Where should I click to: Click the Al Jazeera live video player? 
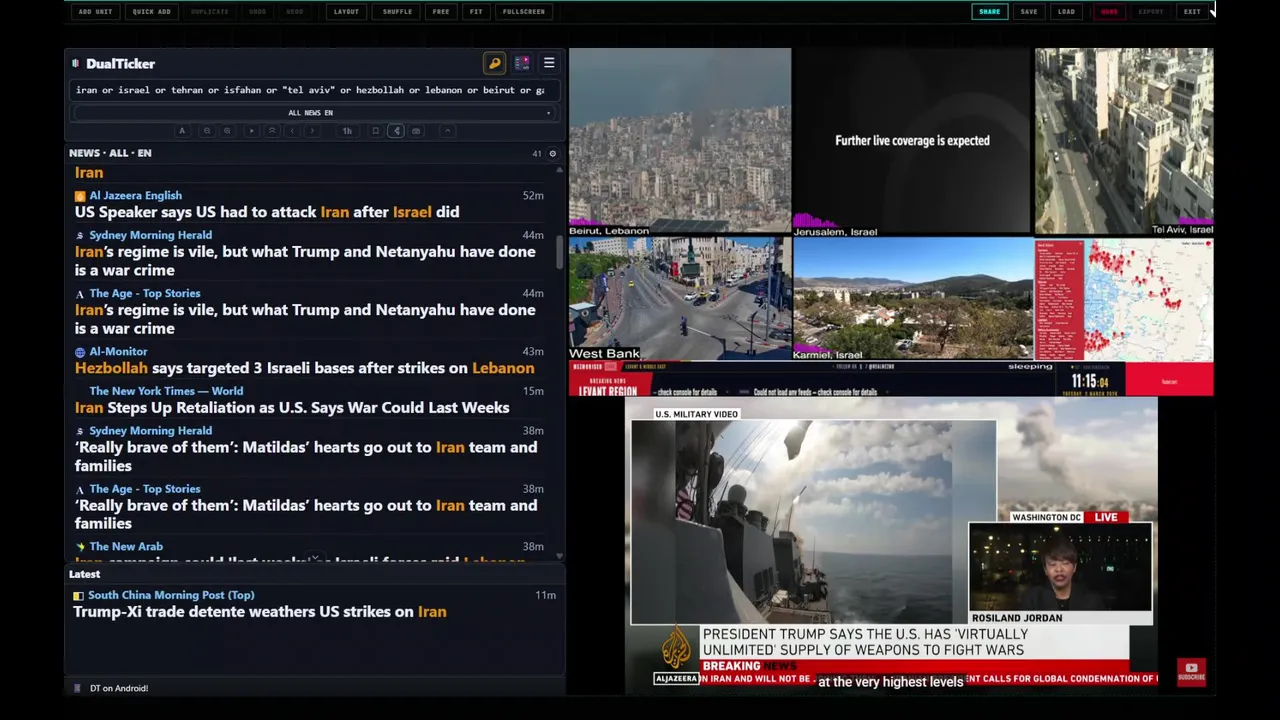coord(891,545)
